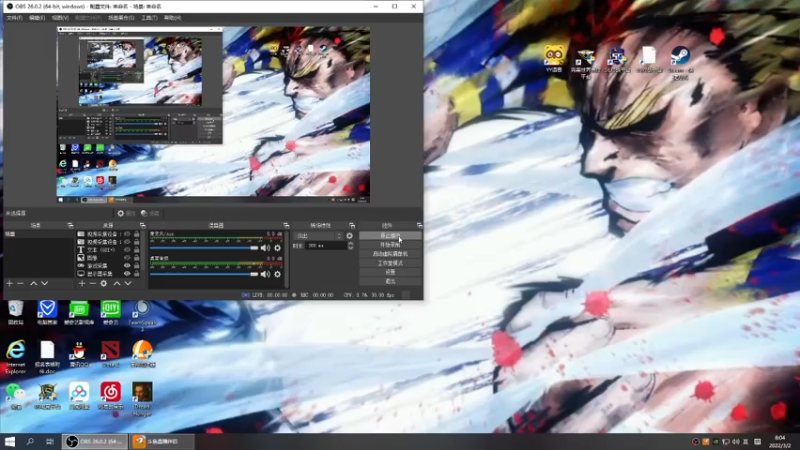Open the Tools menu in OBS
This screenshot has width=800, height=450.
point(149,18)
